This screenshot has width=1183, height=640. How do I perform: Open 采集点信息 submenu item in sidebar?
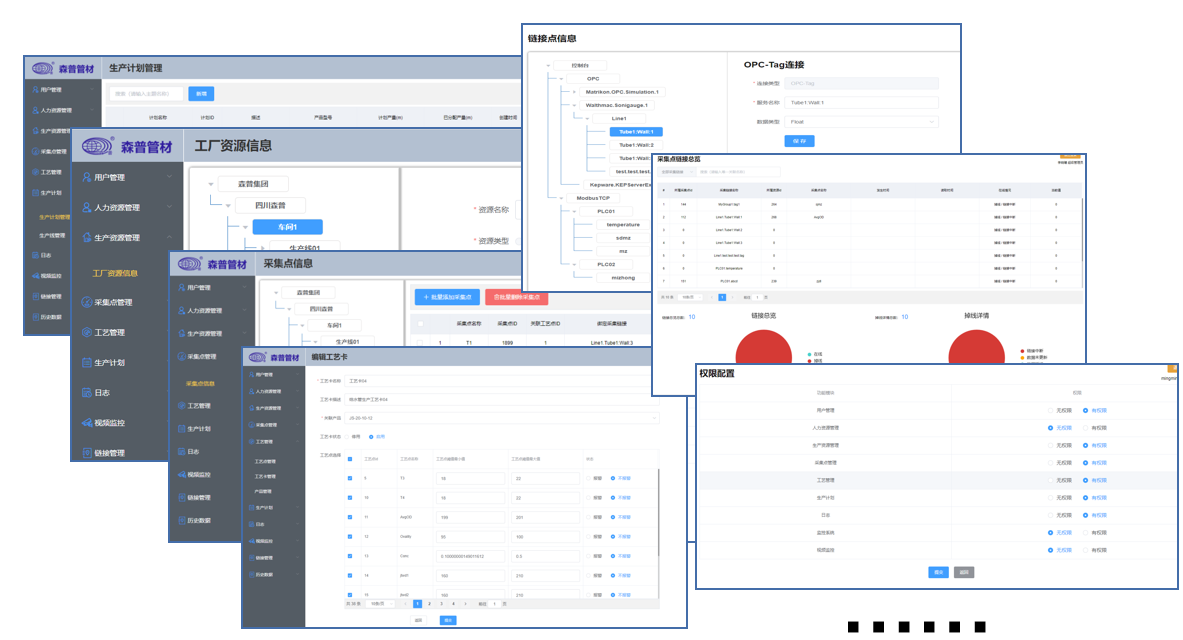click(201, 384)
